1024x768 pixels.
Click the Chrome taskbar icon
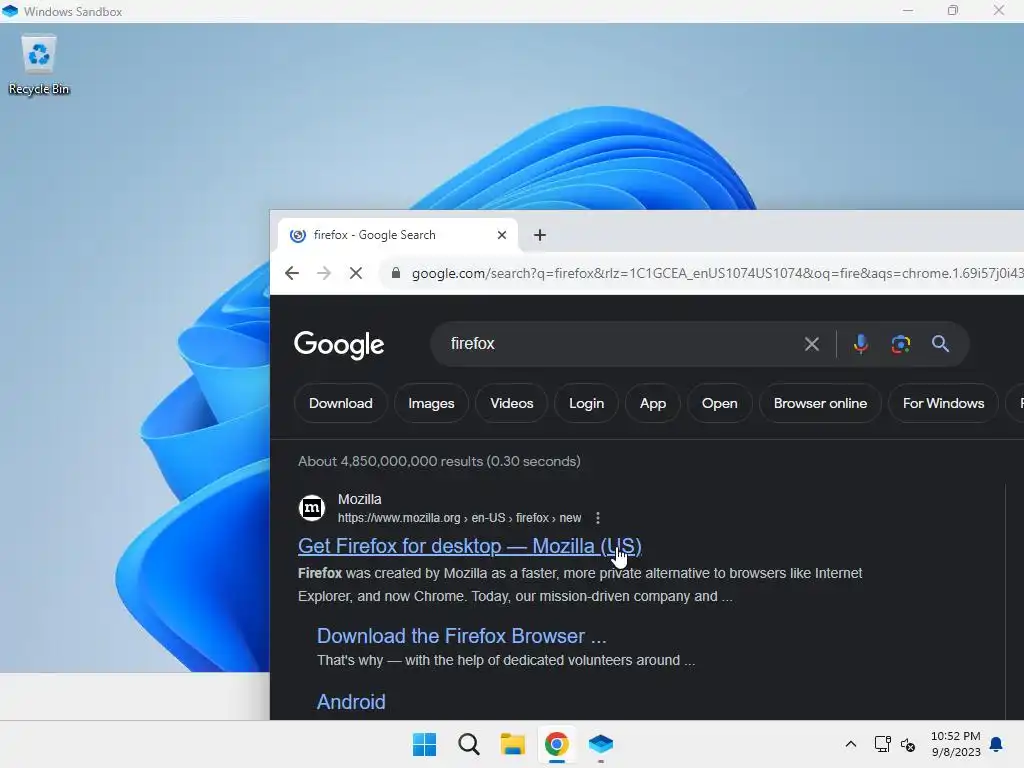pyautogui.click(x=556, y=744)
